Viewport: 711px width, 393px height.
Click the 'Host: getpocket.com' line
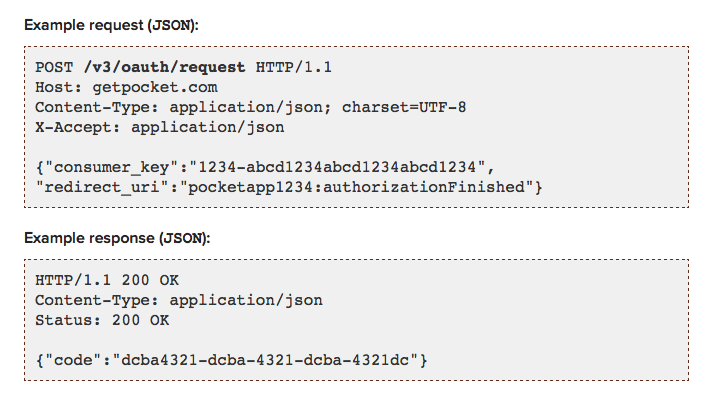pos(127,87)
